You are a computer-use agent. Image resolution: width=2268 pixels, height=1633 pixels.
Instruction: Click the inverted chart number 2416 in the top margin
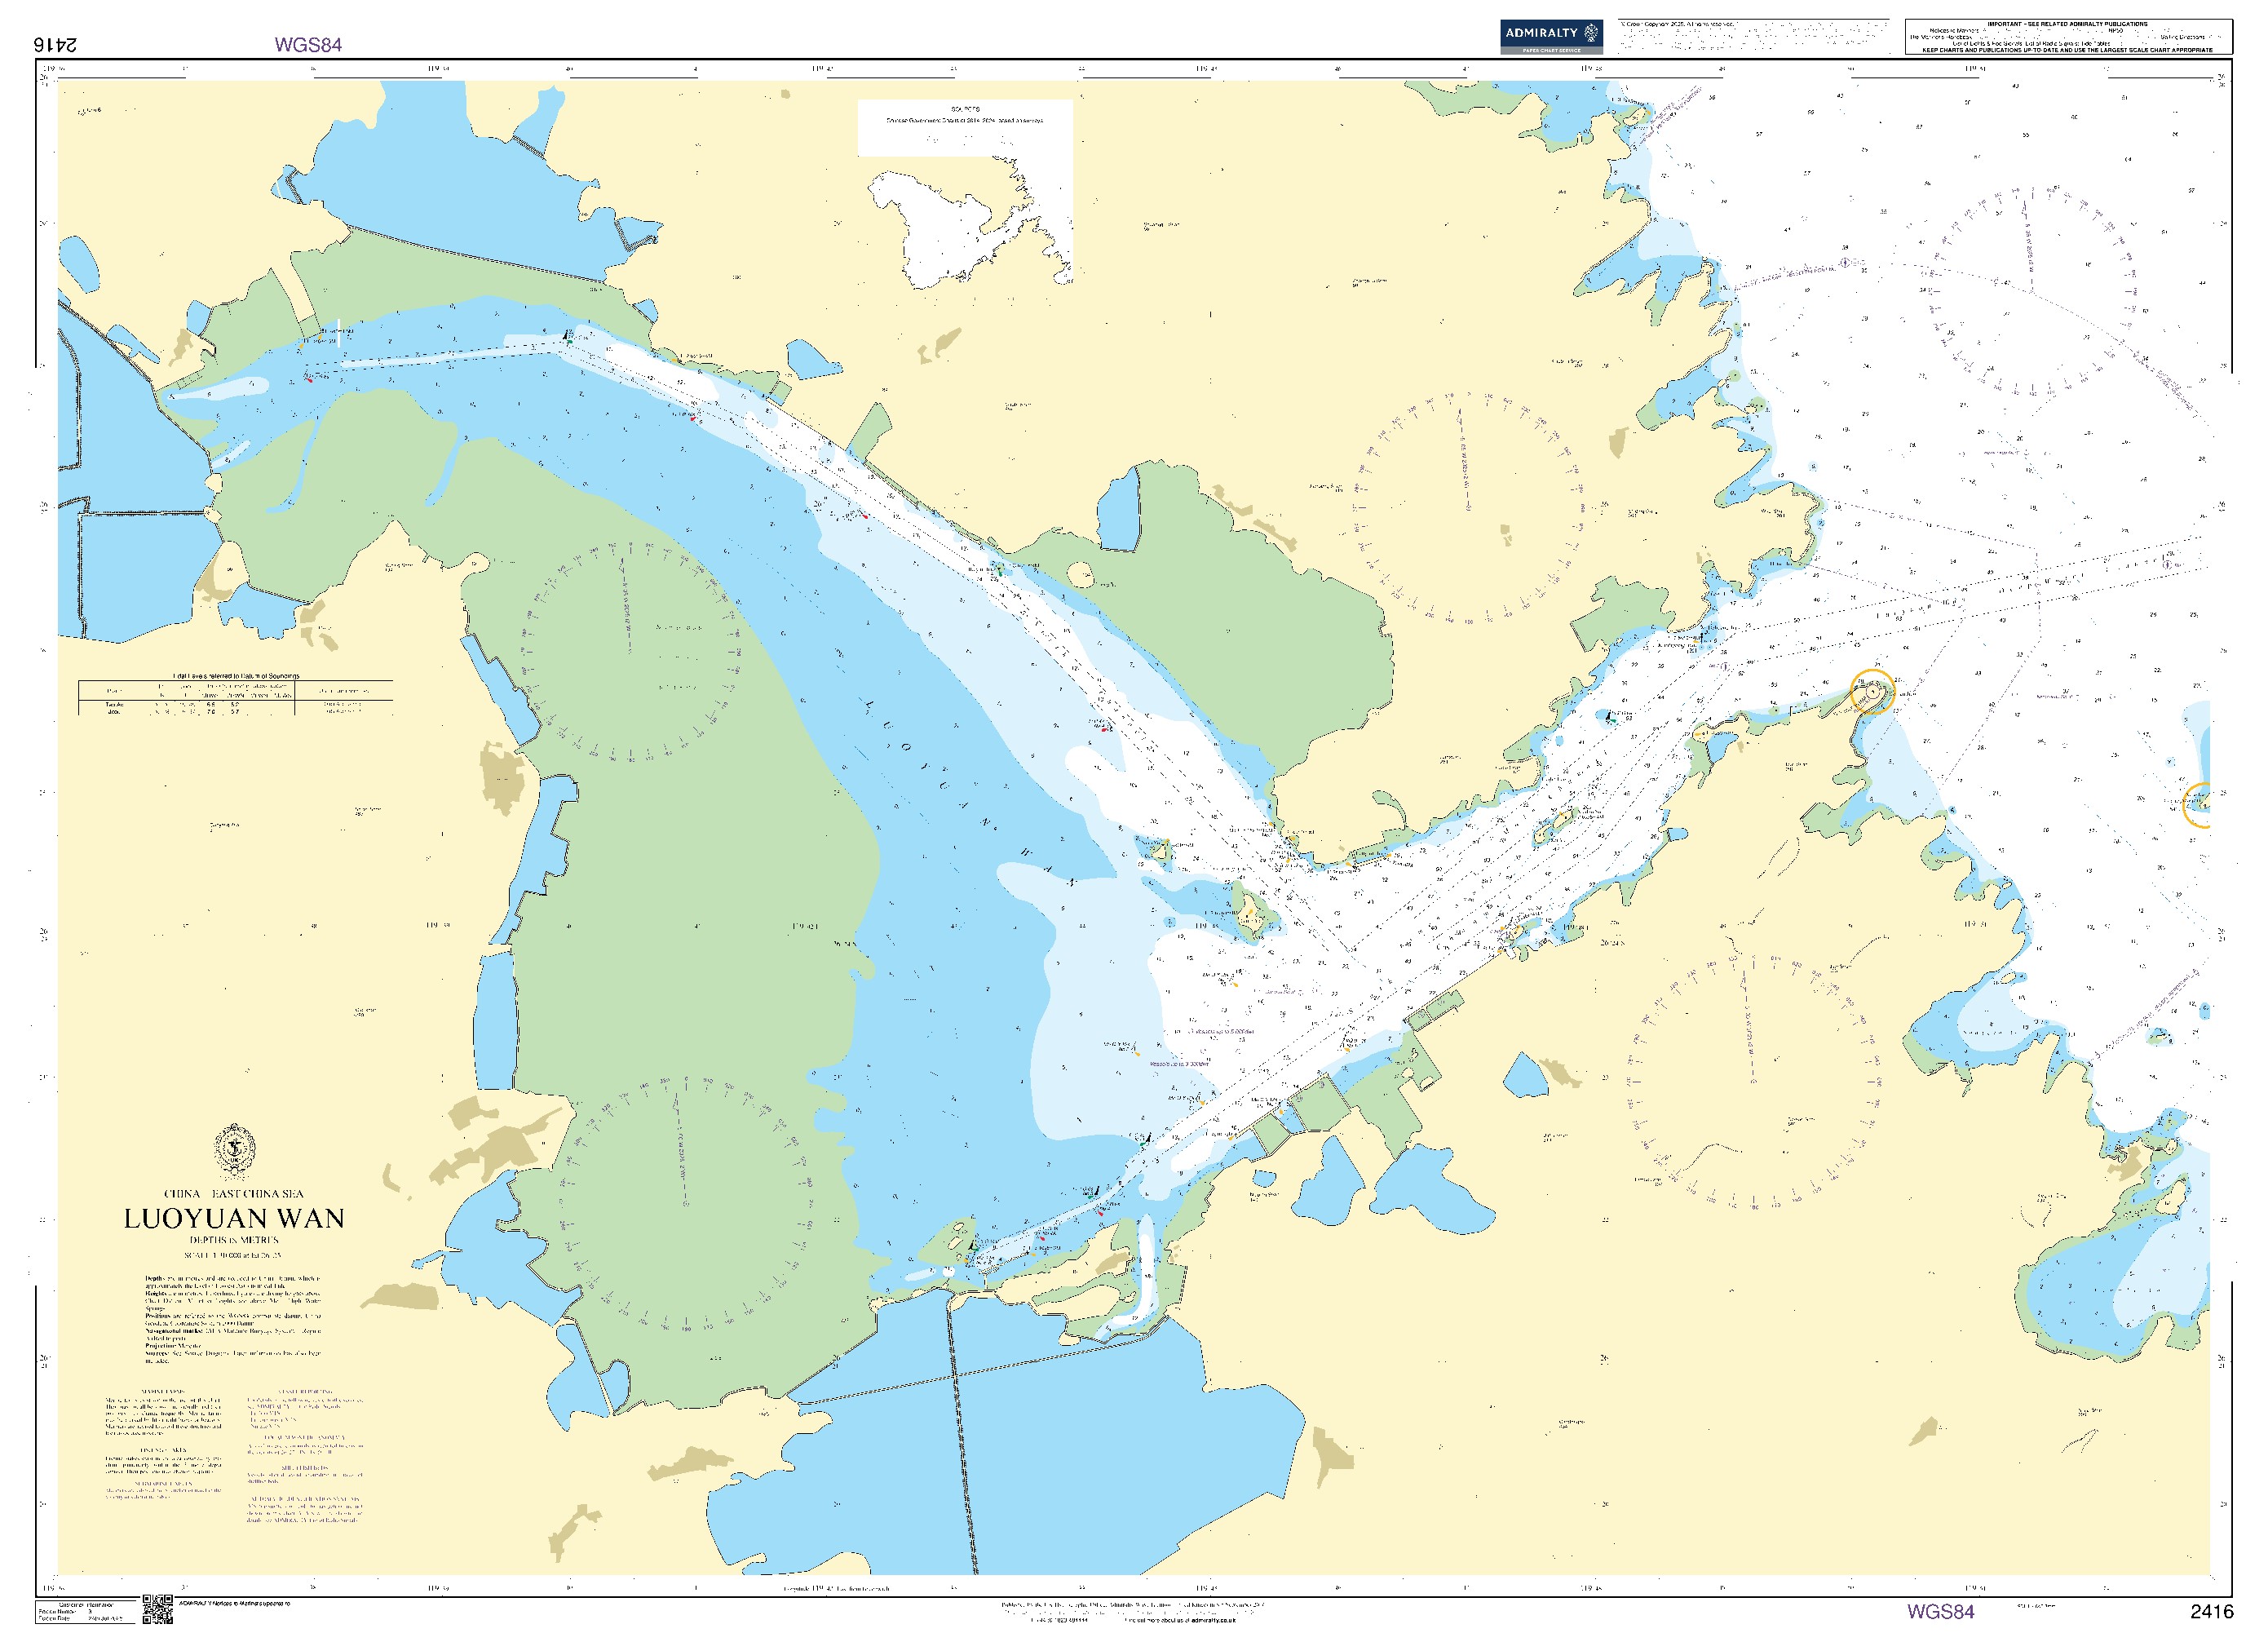(x=56, y=45)
